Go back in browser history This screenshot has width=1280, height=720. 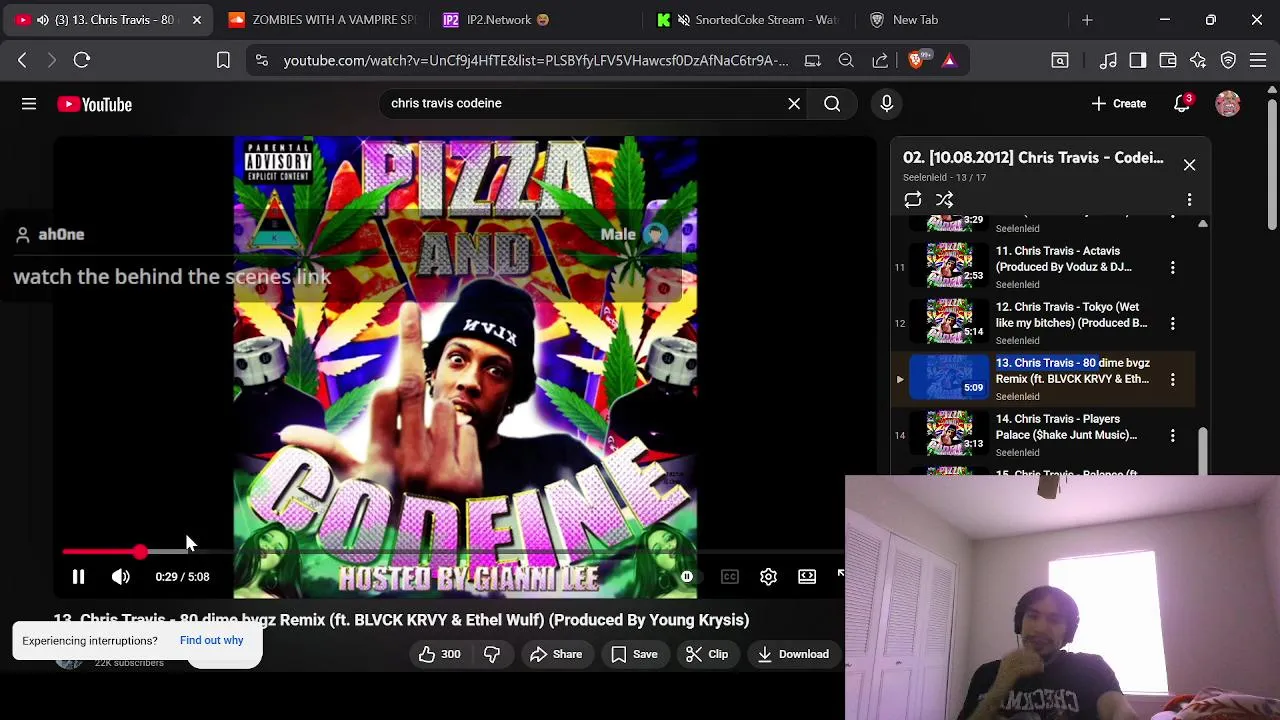(22, 61)
